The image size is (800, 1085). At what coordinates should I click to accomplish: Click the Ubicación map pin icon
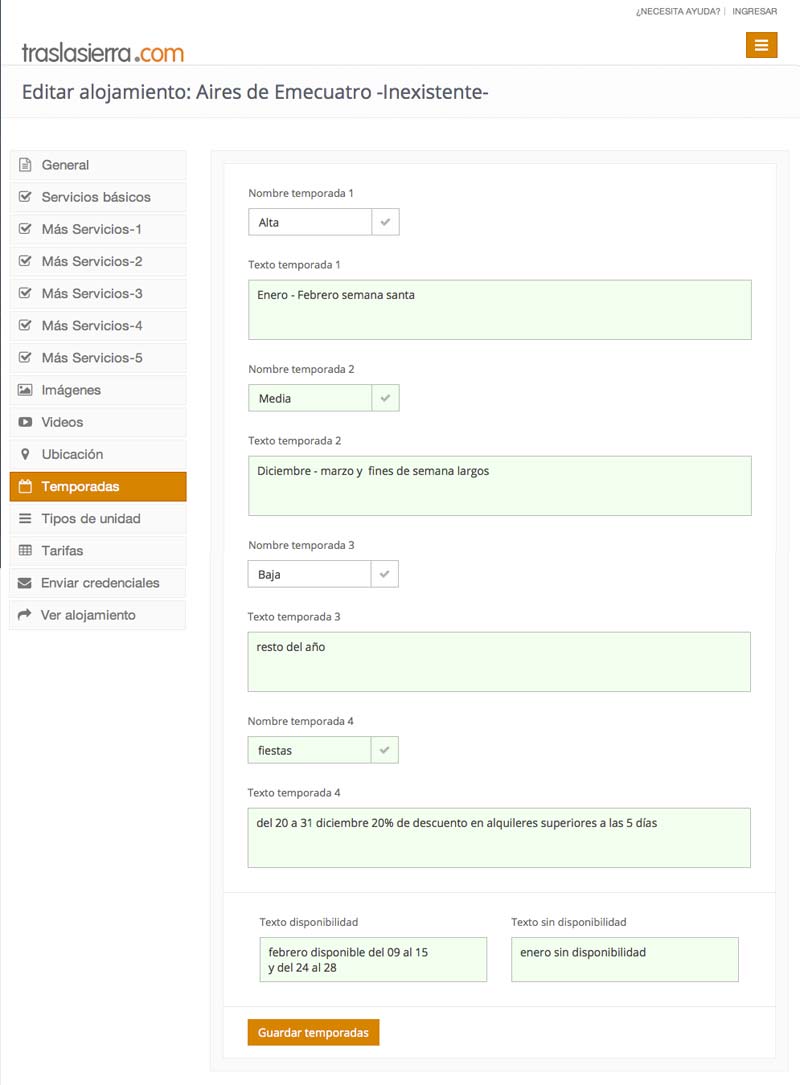coord(25,454)
